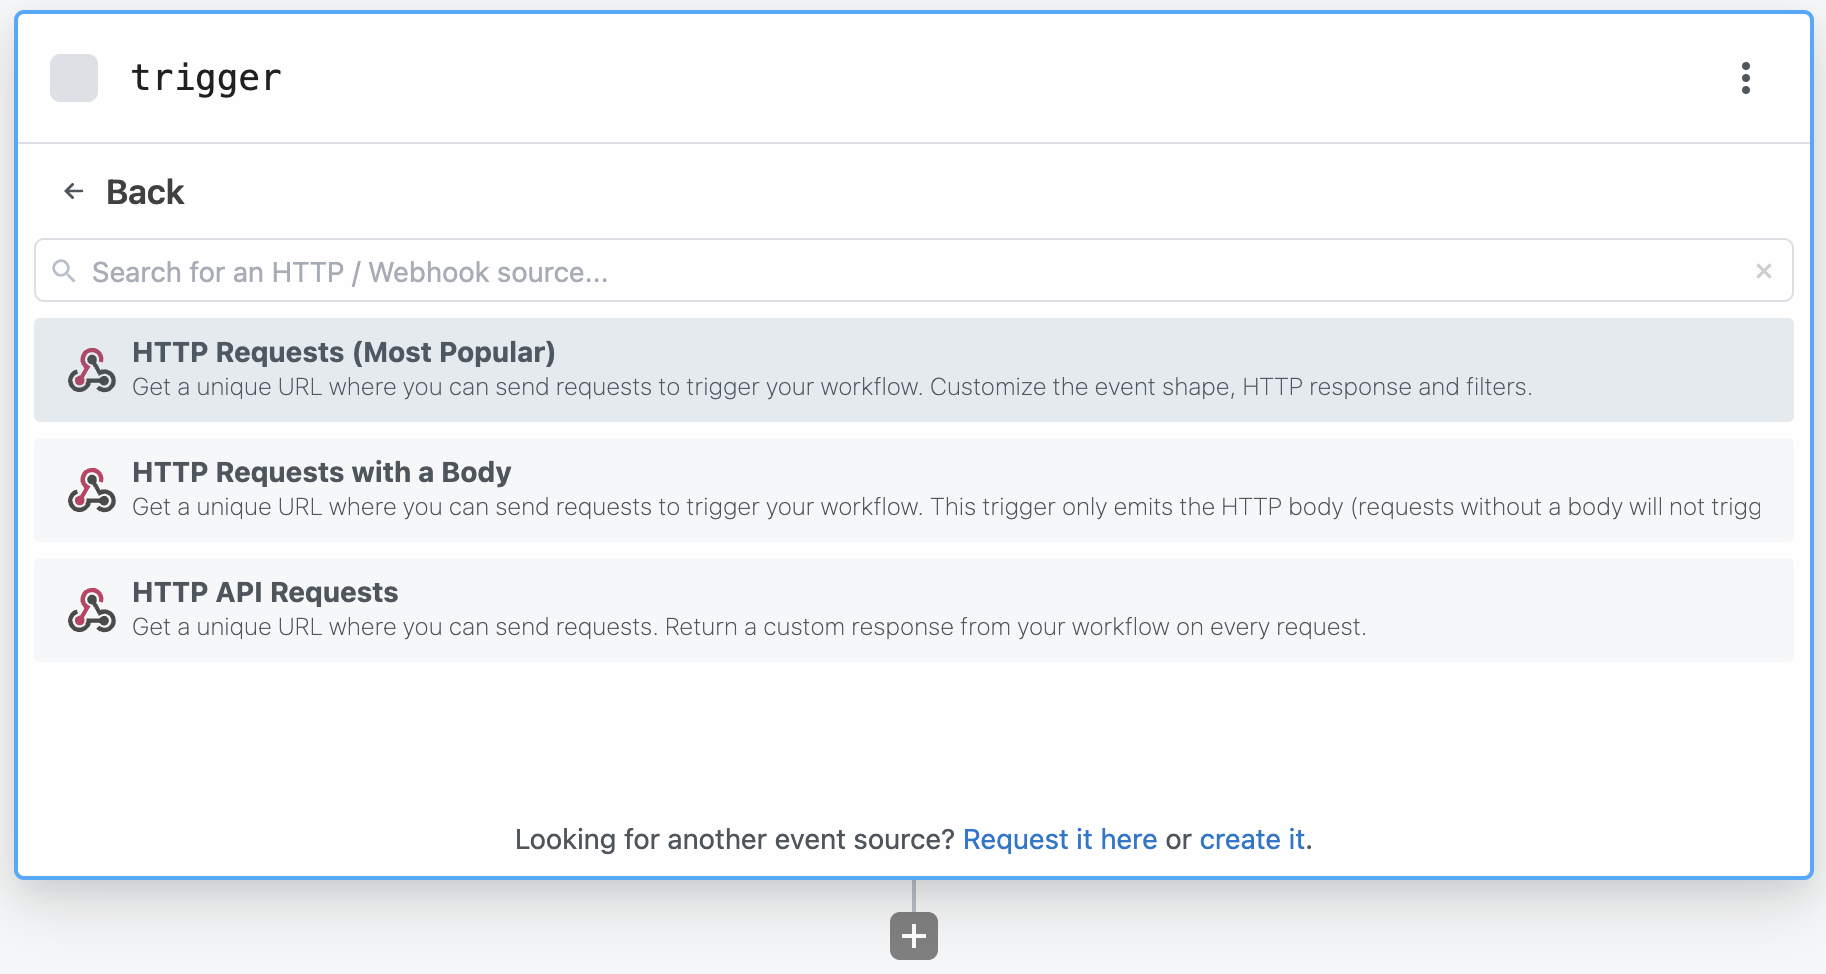The height and width of the screenshot is (974, 1826).
Task: Click the webhook icon beside HTTP API Requests
Action: point(92,610)
